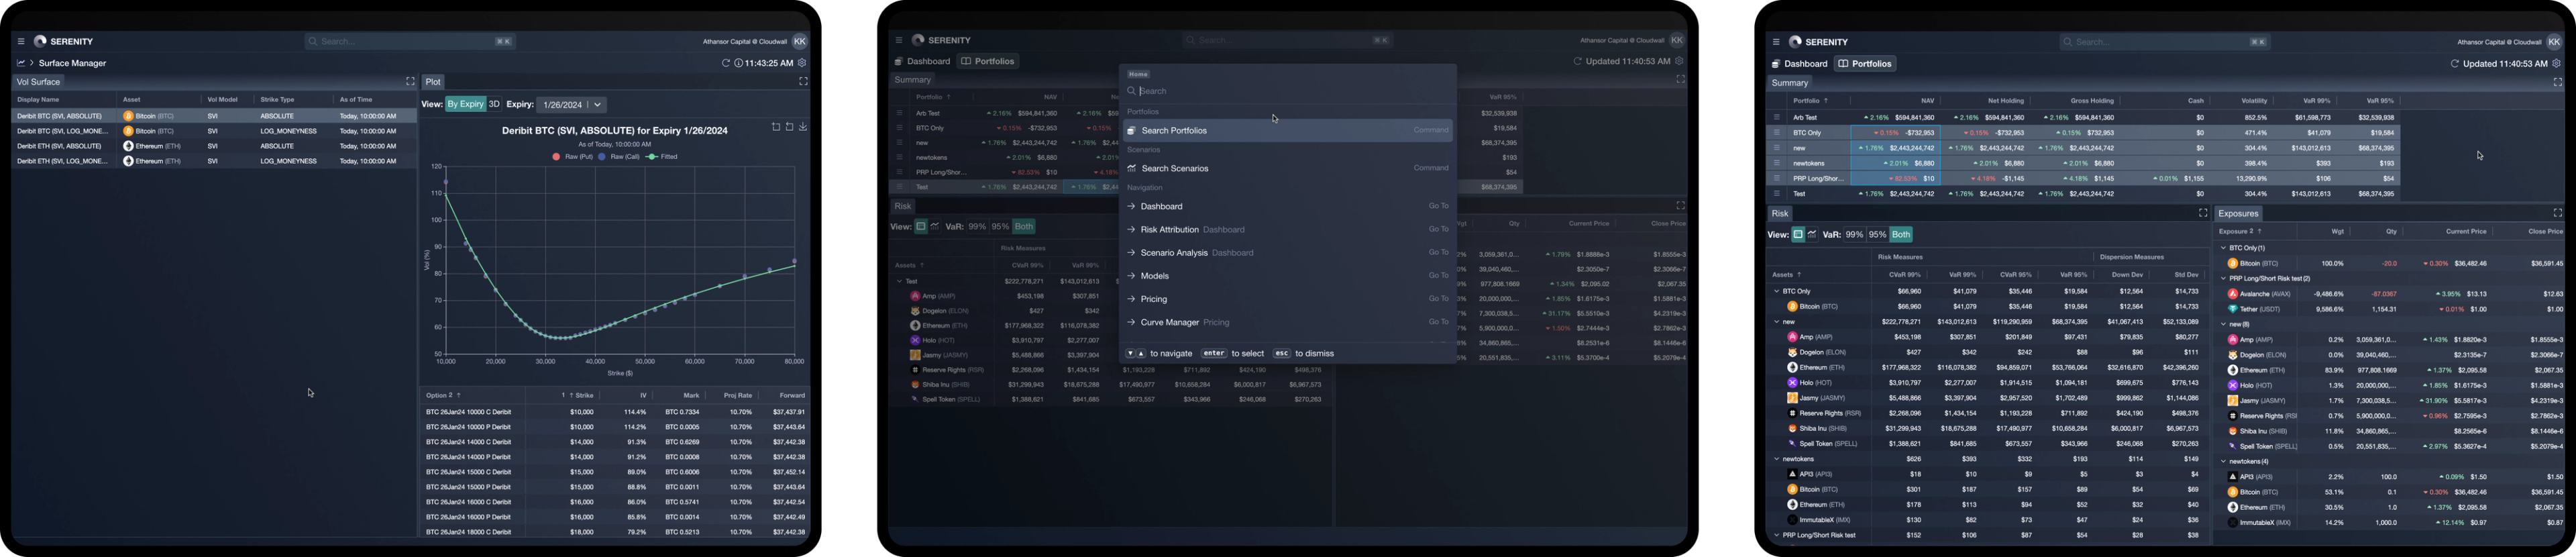Click row handle for Test portfolio, right screen
Screen dimensions: 2576x557
(1777, 194)
